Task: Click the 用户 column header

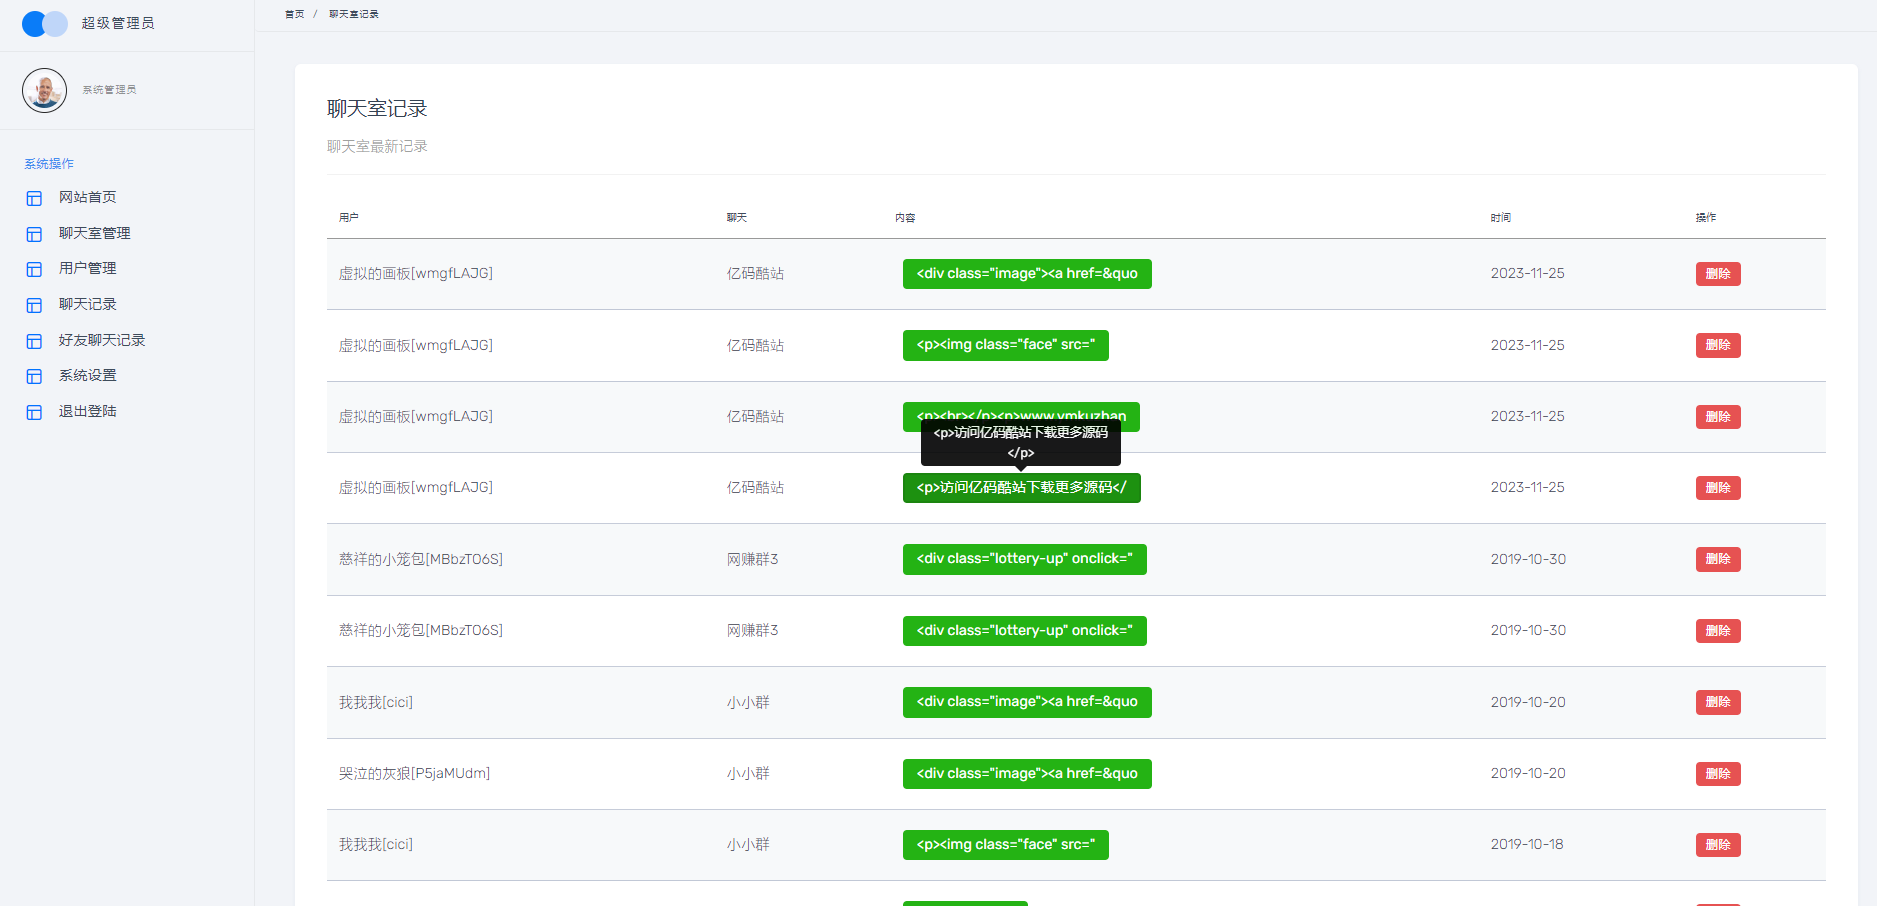Action: tap(348, 217)
